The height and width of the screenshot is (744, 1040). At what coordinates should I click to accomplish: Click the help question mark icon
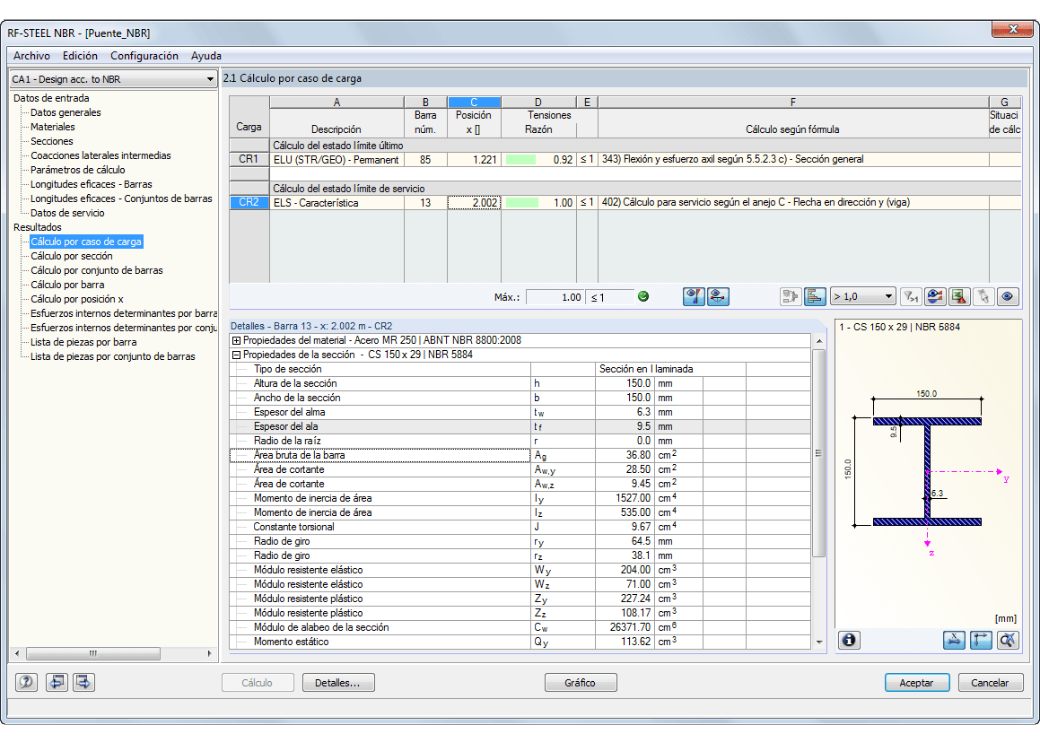pyautogui.click(x=27, y=682)
